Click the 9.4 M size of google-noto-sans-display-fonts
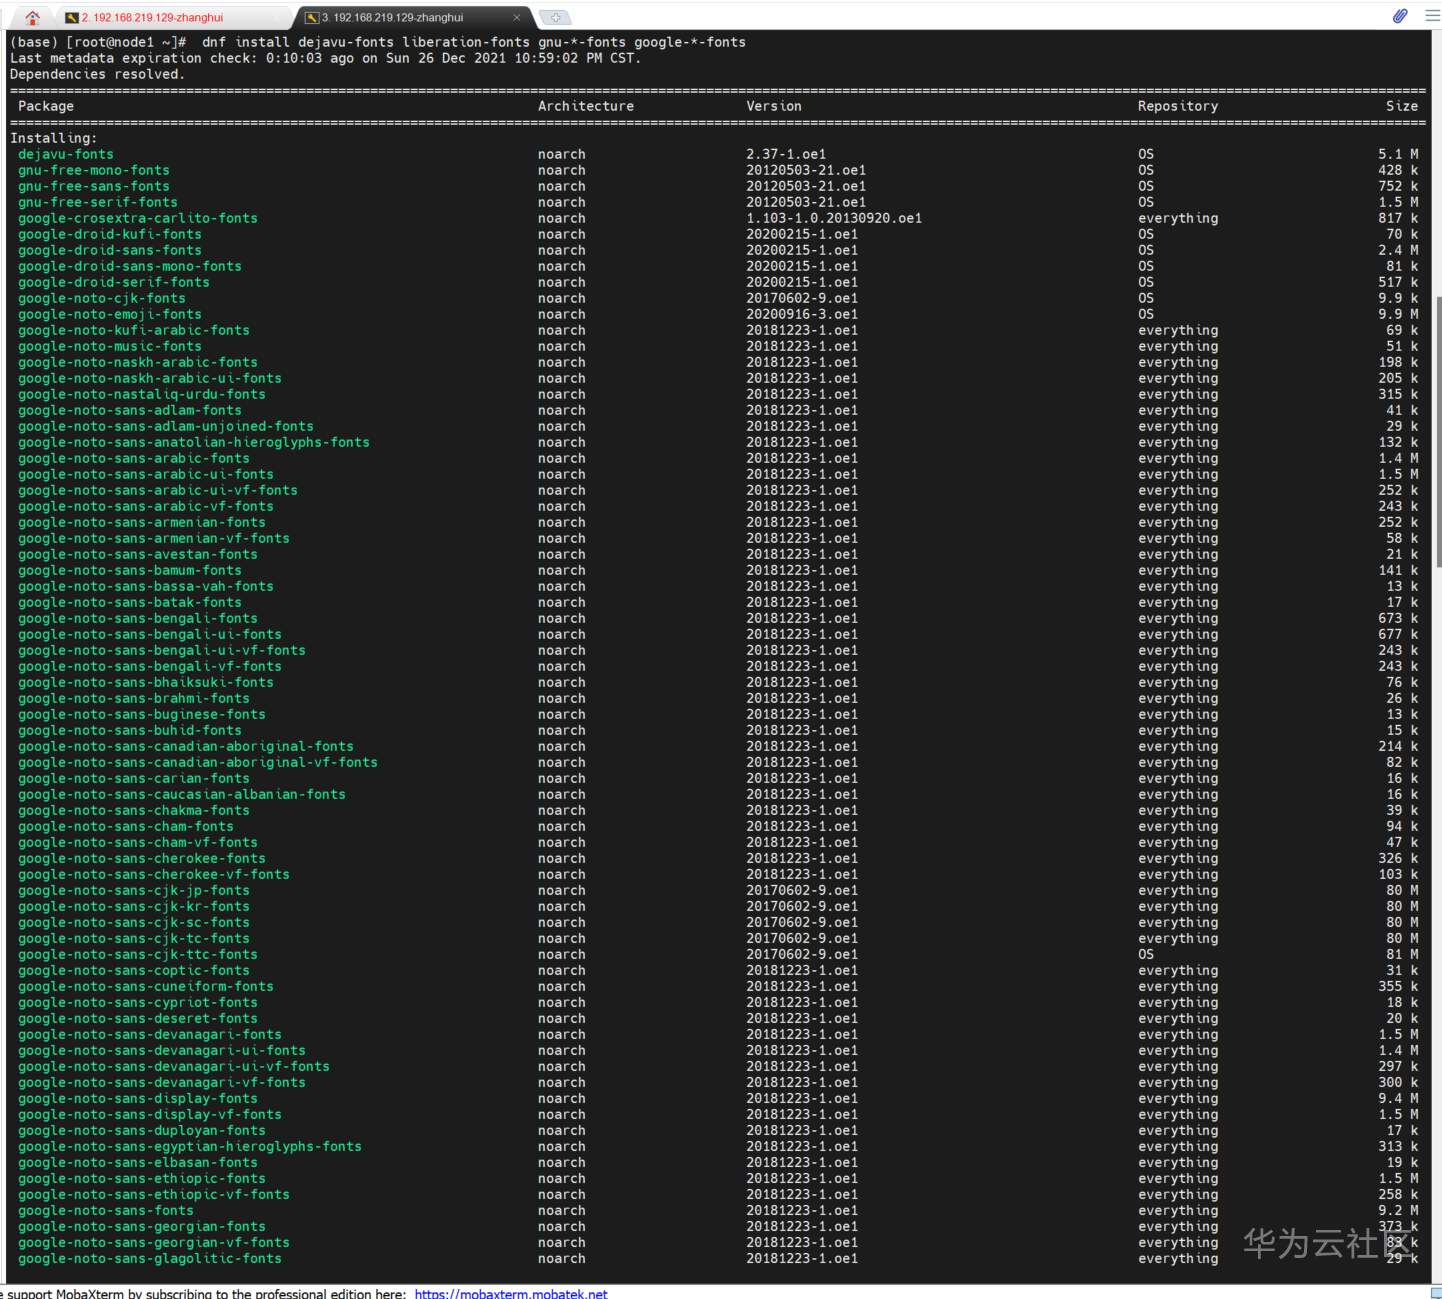Viewport: 1442px width, 1299px height. coord(1398,1098)
